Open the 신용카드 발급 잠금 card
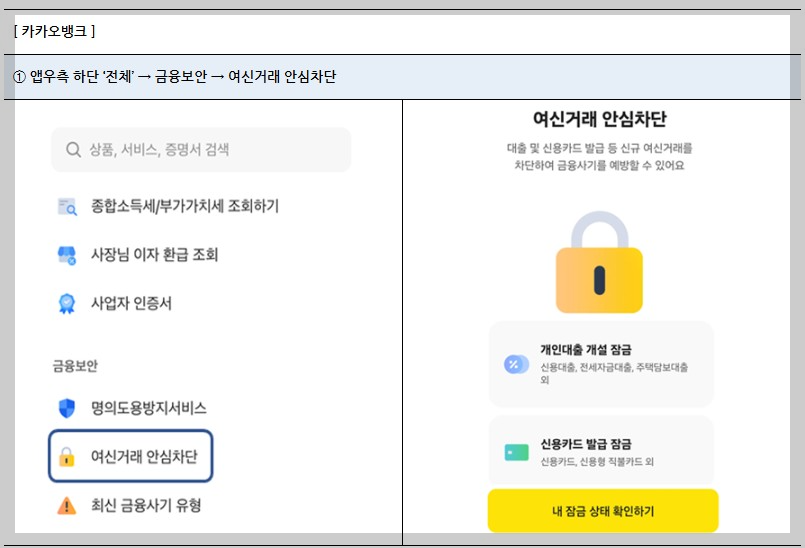805x548 pixels. pos(601,450)
